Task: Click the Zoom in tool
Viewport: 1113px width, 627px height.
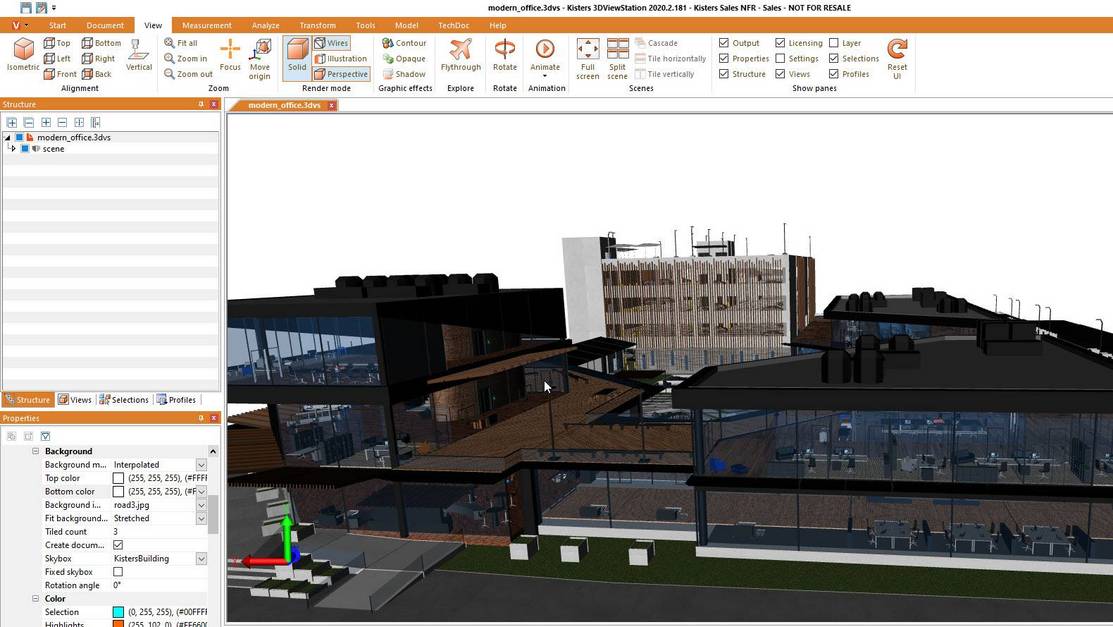Action: coord(186,58)
